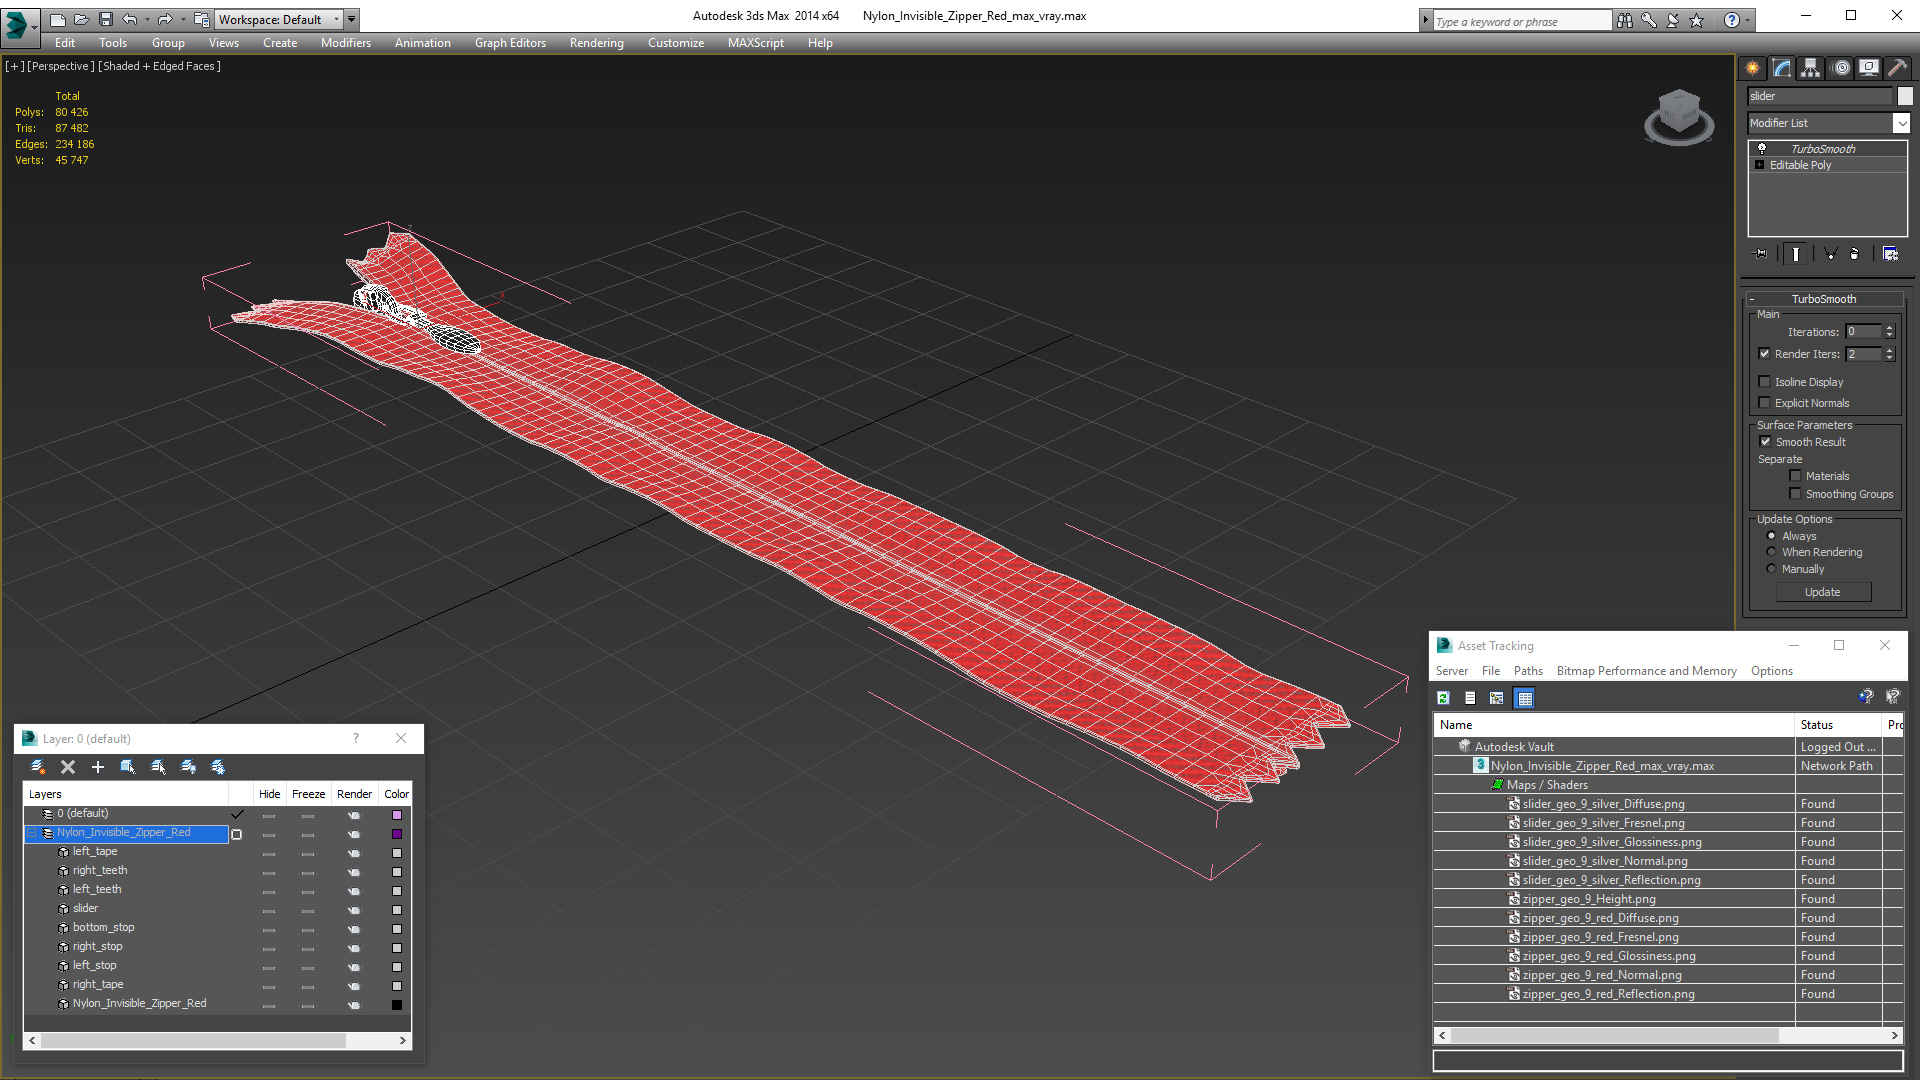Screen dimensions: 1920x1080
Task: Click the Pin Stack icon
Action: [1761, 254]
